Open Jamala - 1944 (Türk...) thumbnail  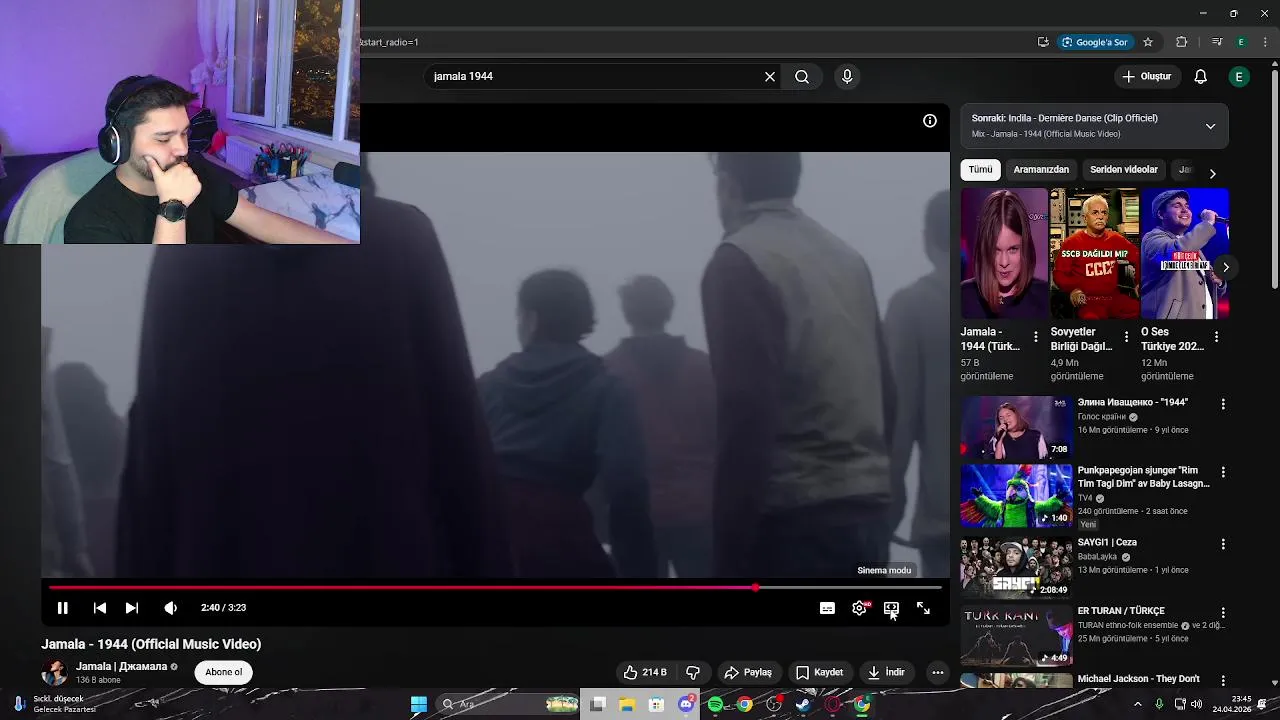click(1004, 254)
